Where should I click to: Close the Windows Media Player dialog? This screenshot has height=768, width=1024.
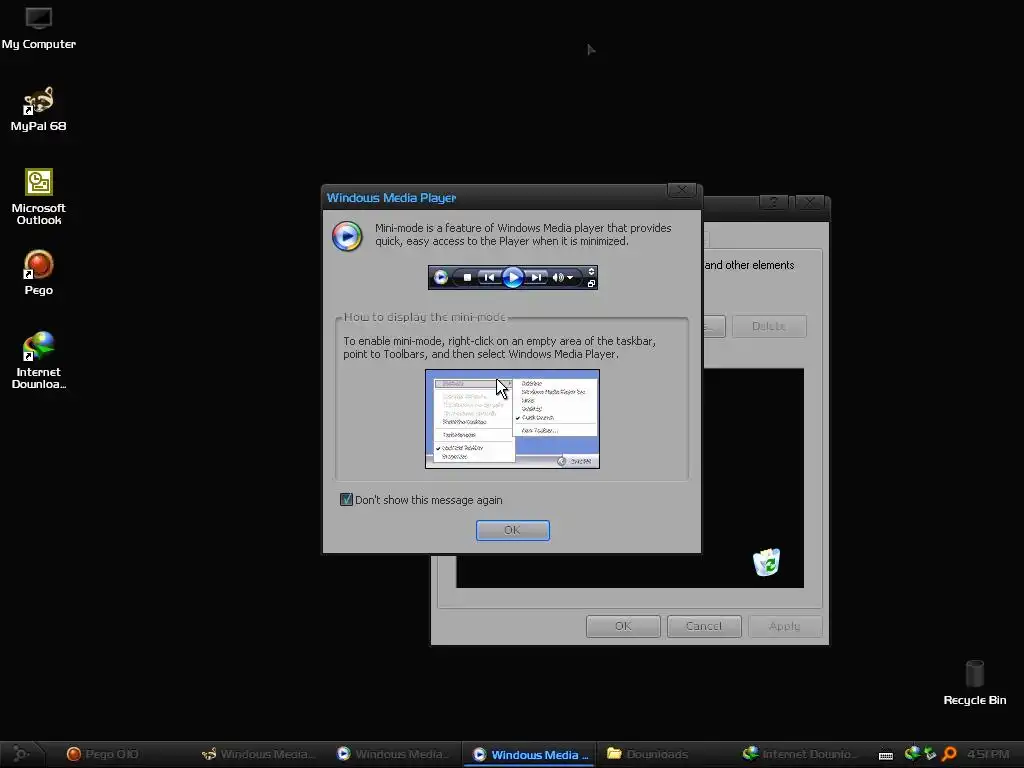[682, 190]
